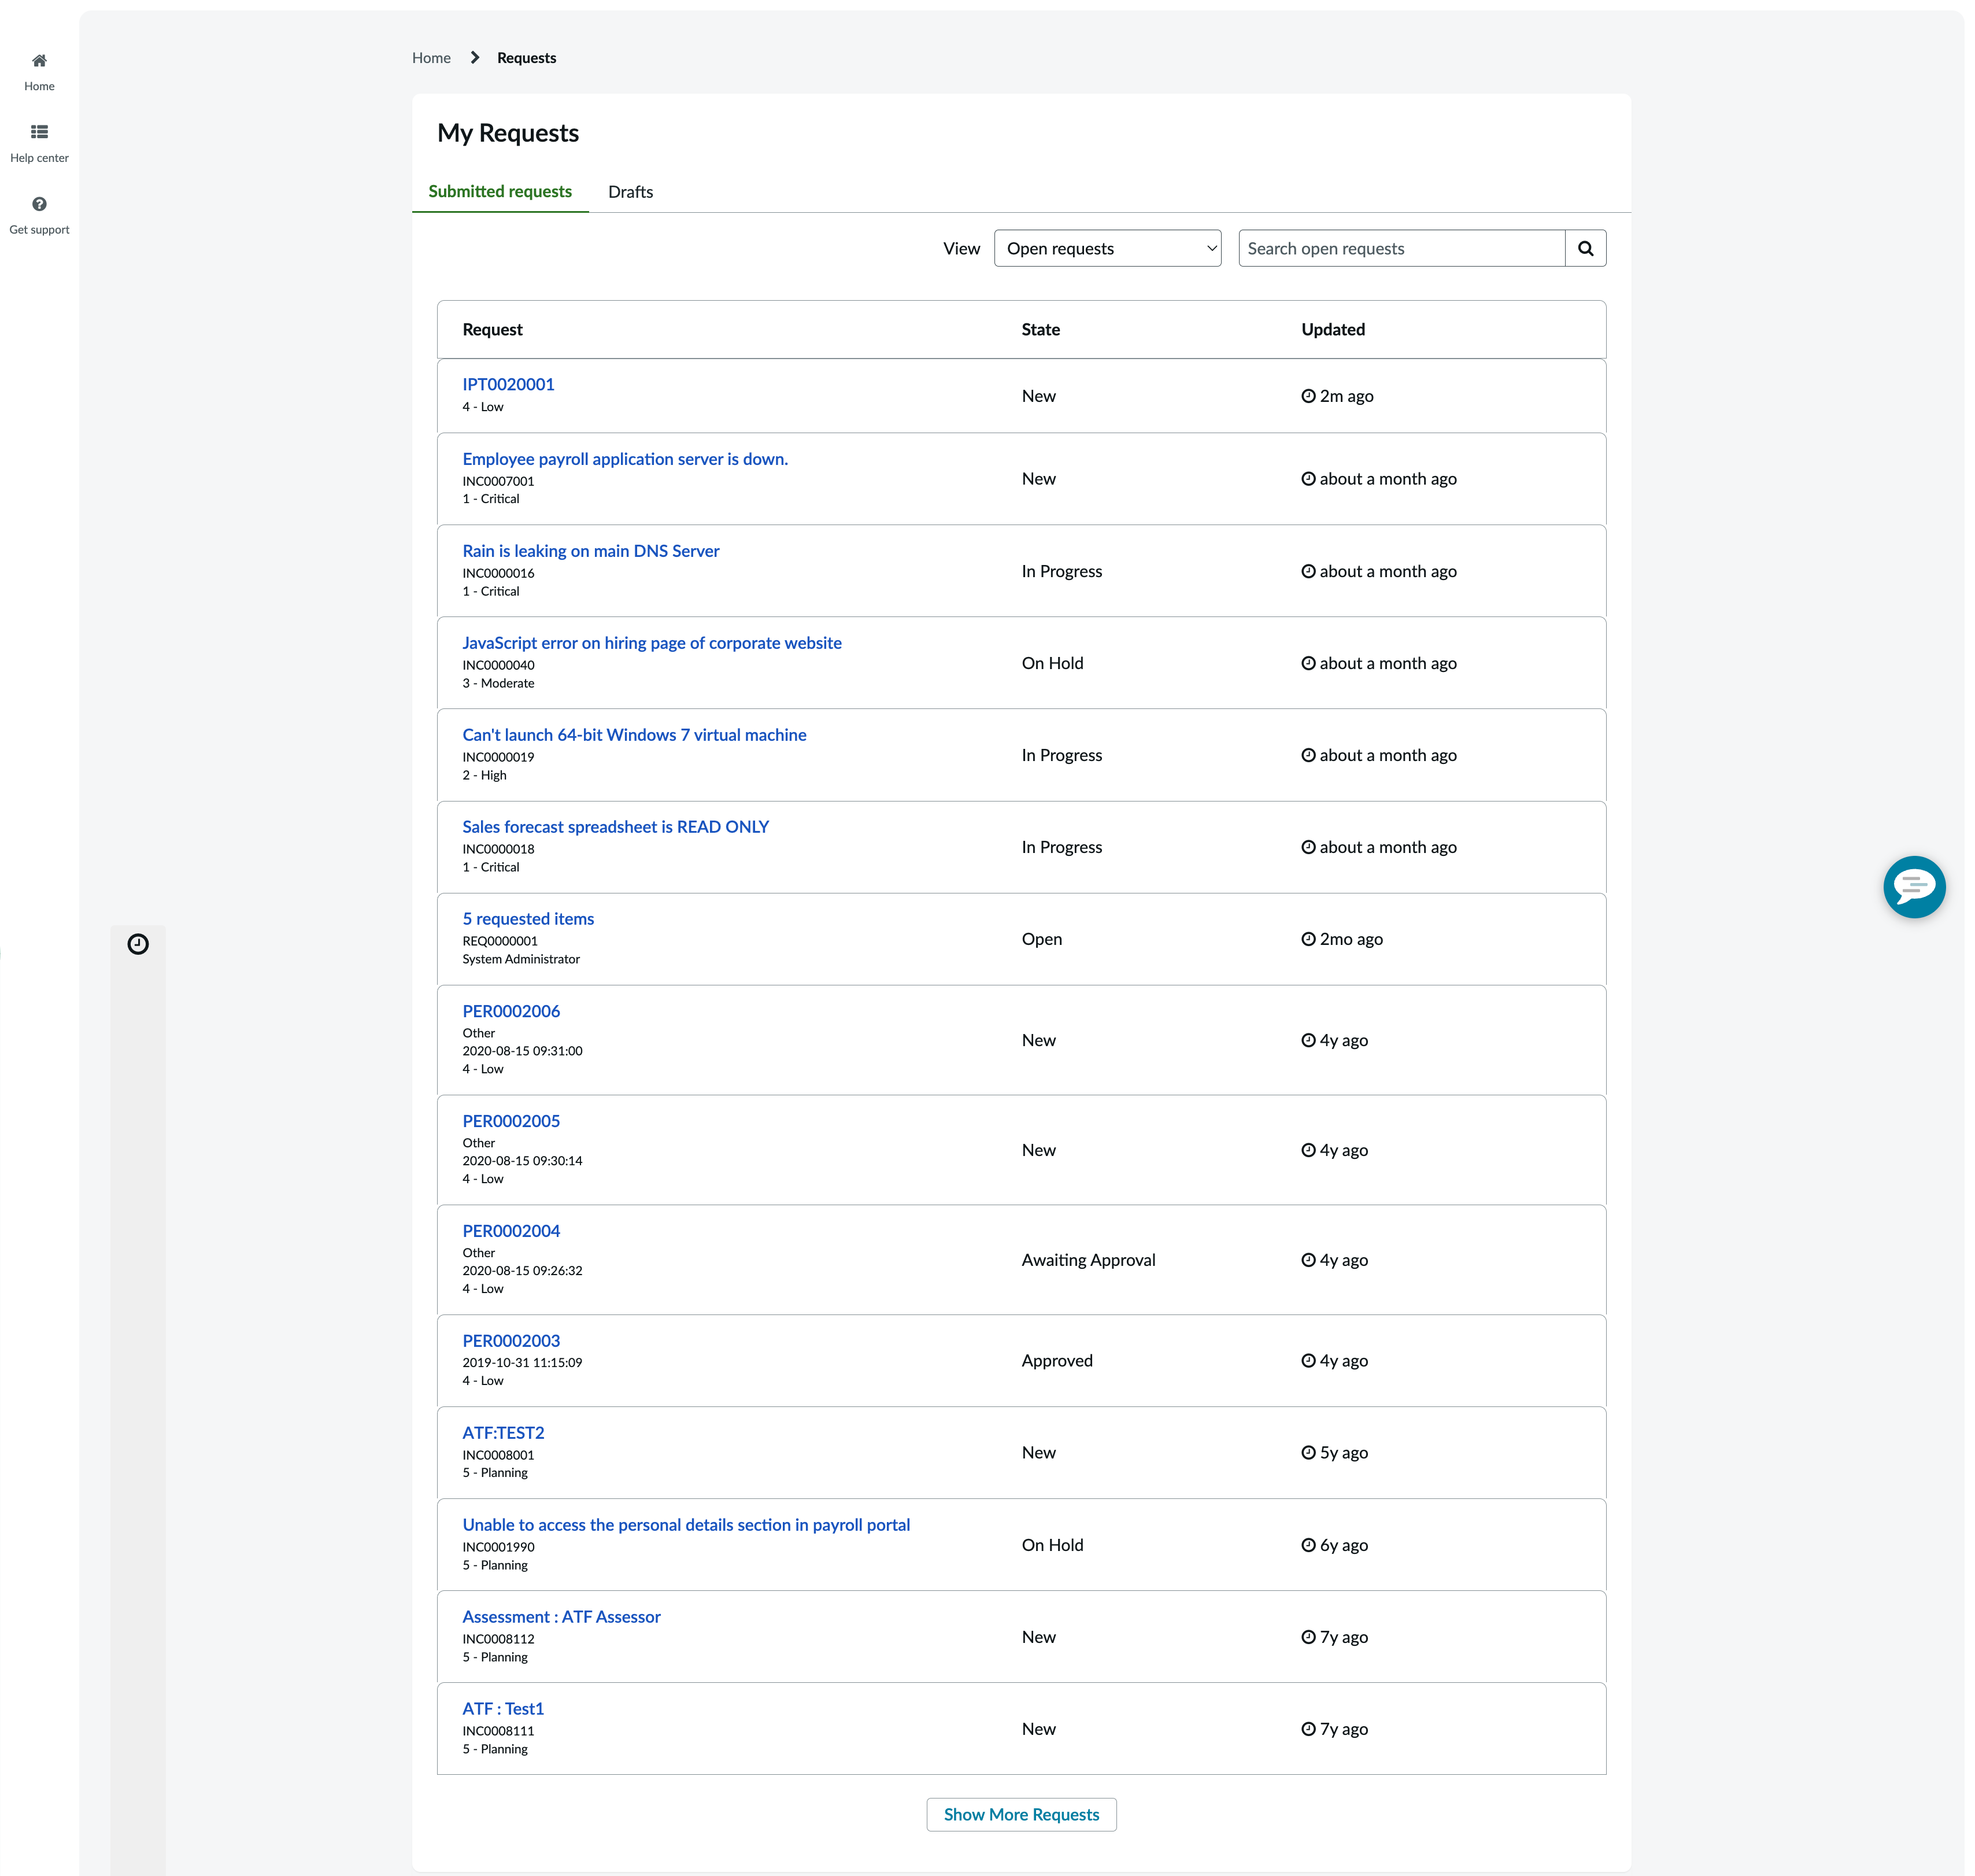Screen dimensions: 1975x1876
Task: Click the '2m ago' updated time
Action: point(1346,396)
